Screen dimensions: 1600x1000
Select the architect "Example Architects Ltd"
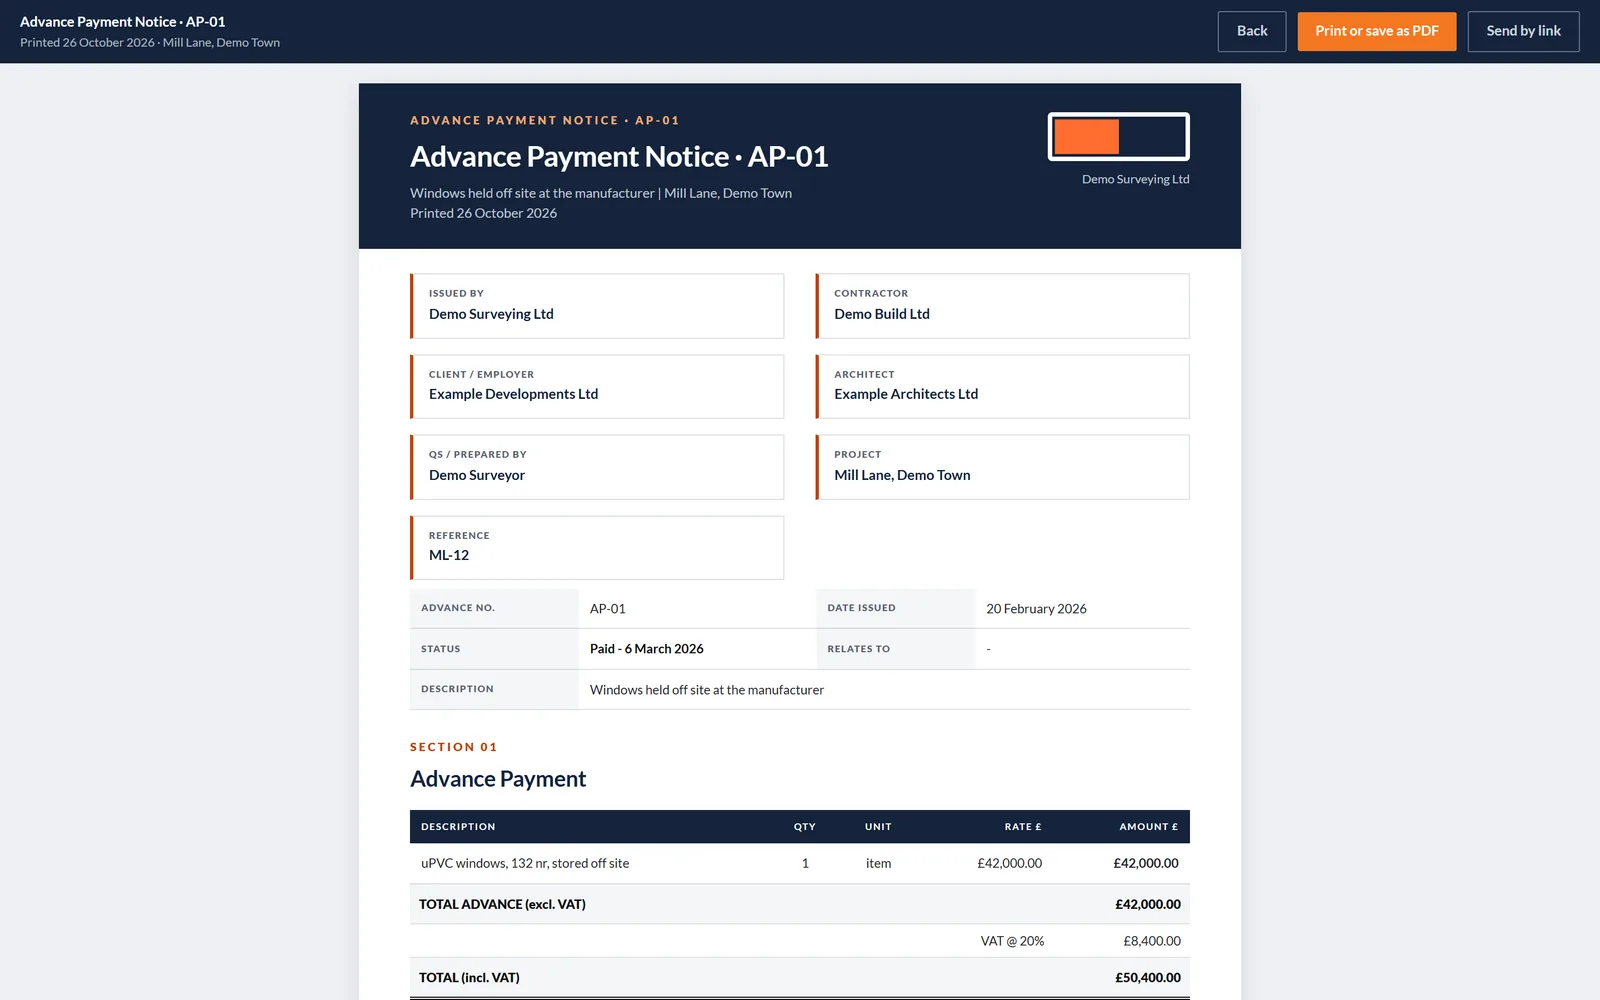(906, 394)
